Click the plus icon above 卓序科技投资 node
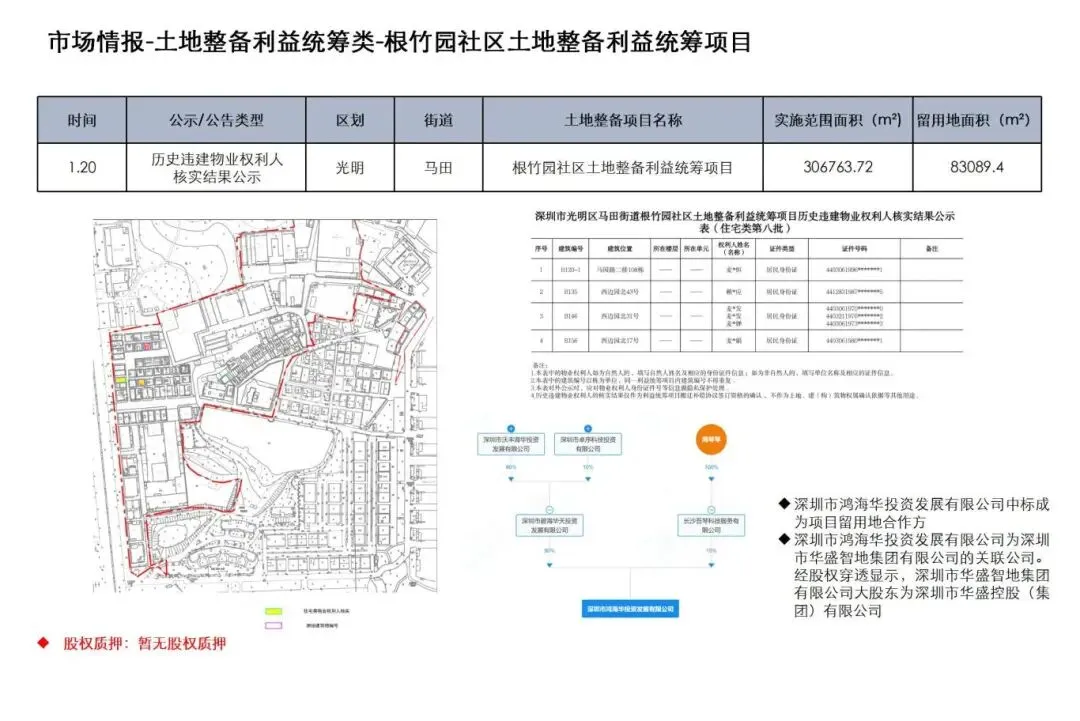Viewport: 1080px width, 721px height. click(588, 428)
